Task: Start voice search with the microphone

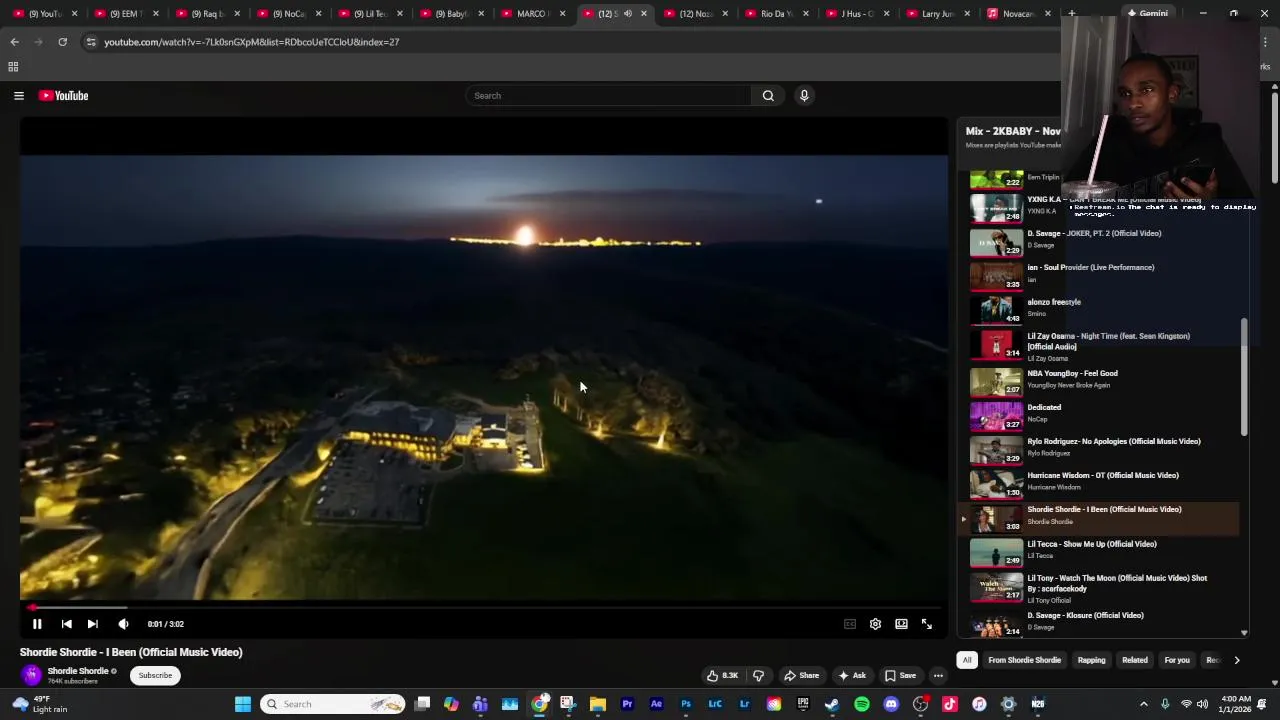Action: click(804, 96)
